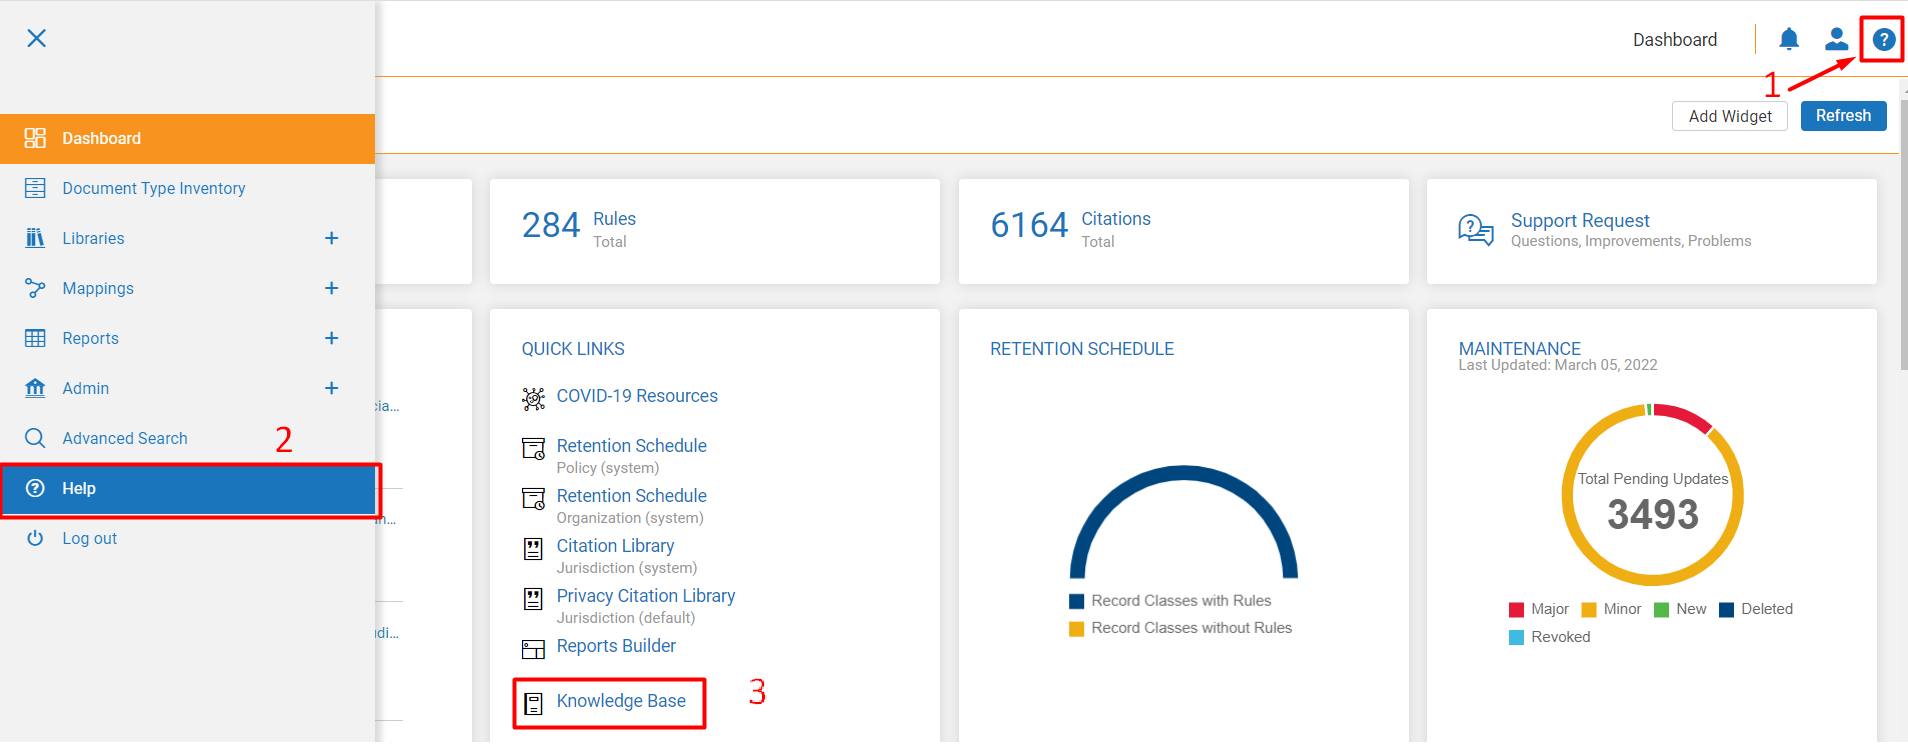Open the Privacy Citation Library link

(x=646, y=596)
